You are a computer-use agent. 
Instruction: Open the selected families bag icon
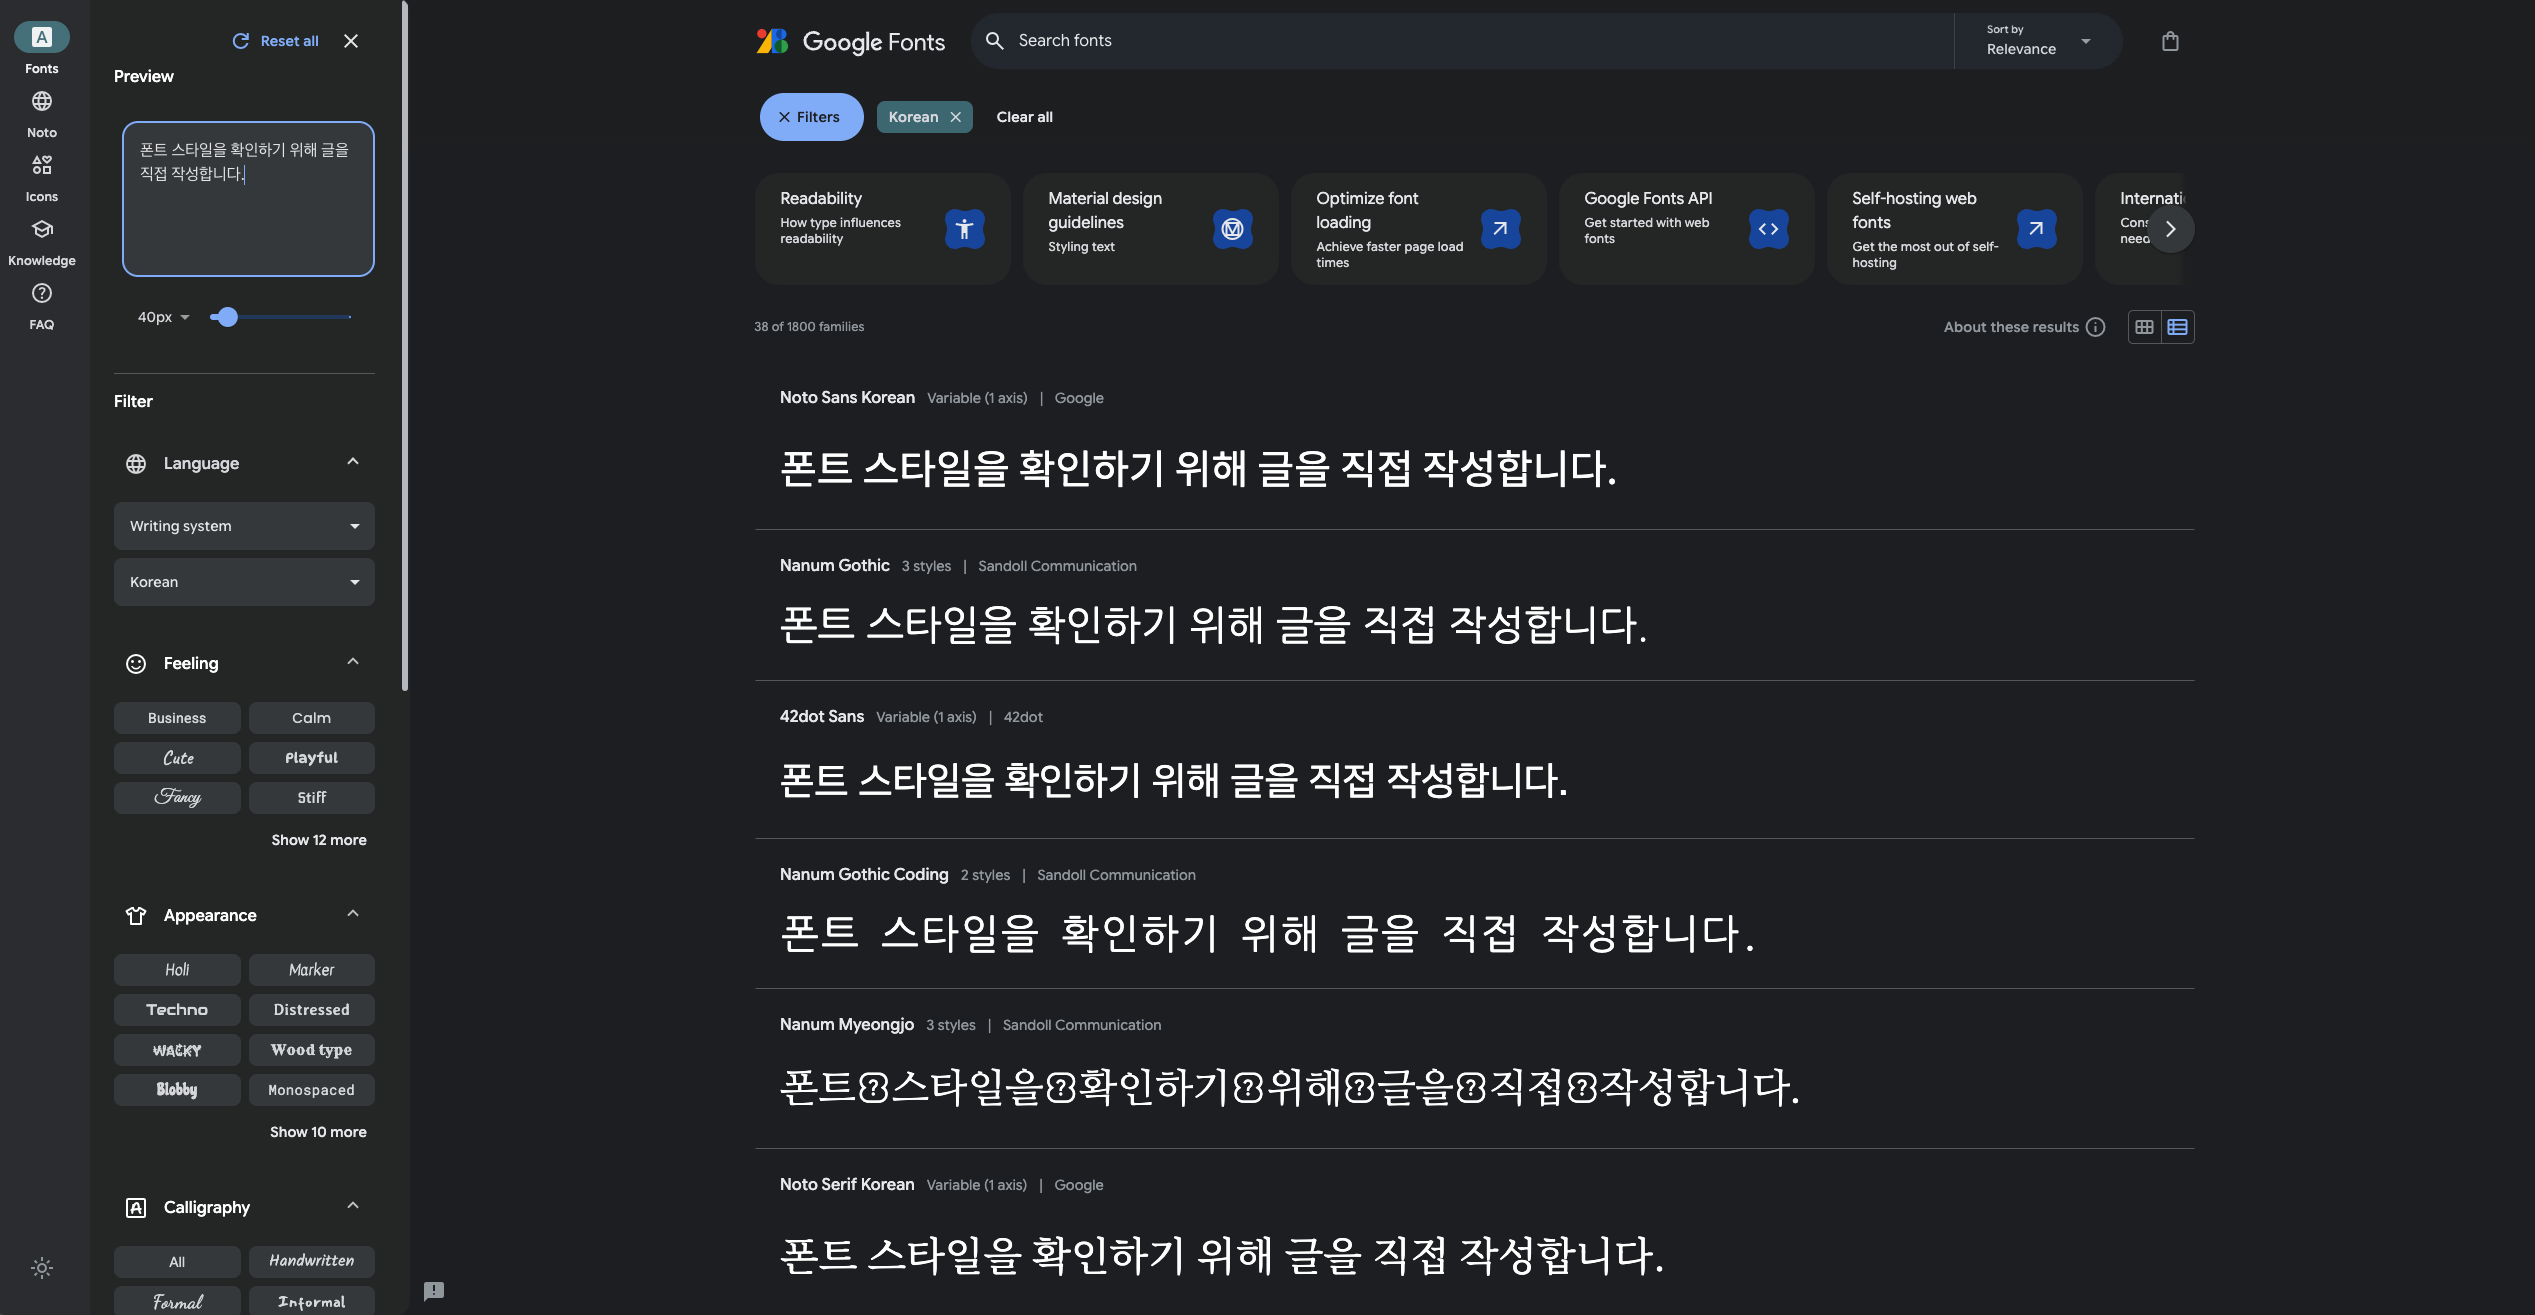pos(2171,40)
